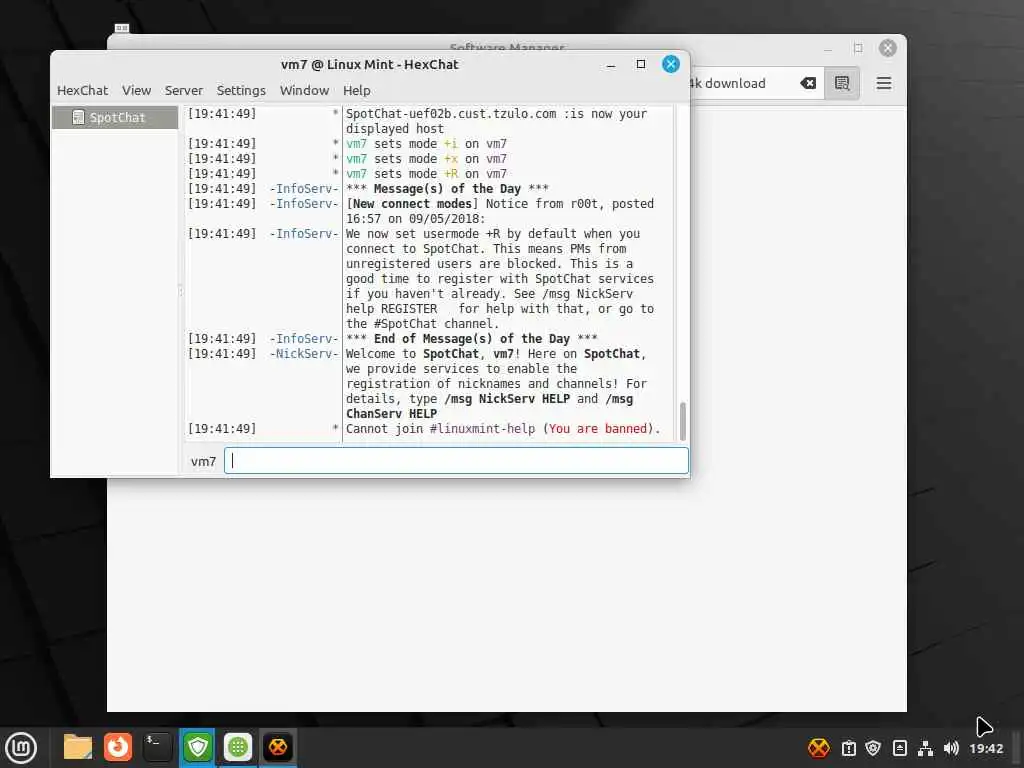Clear the Software Manager search field

(x=808, y=83)
